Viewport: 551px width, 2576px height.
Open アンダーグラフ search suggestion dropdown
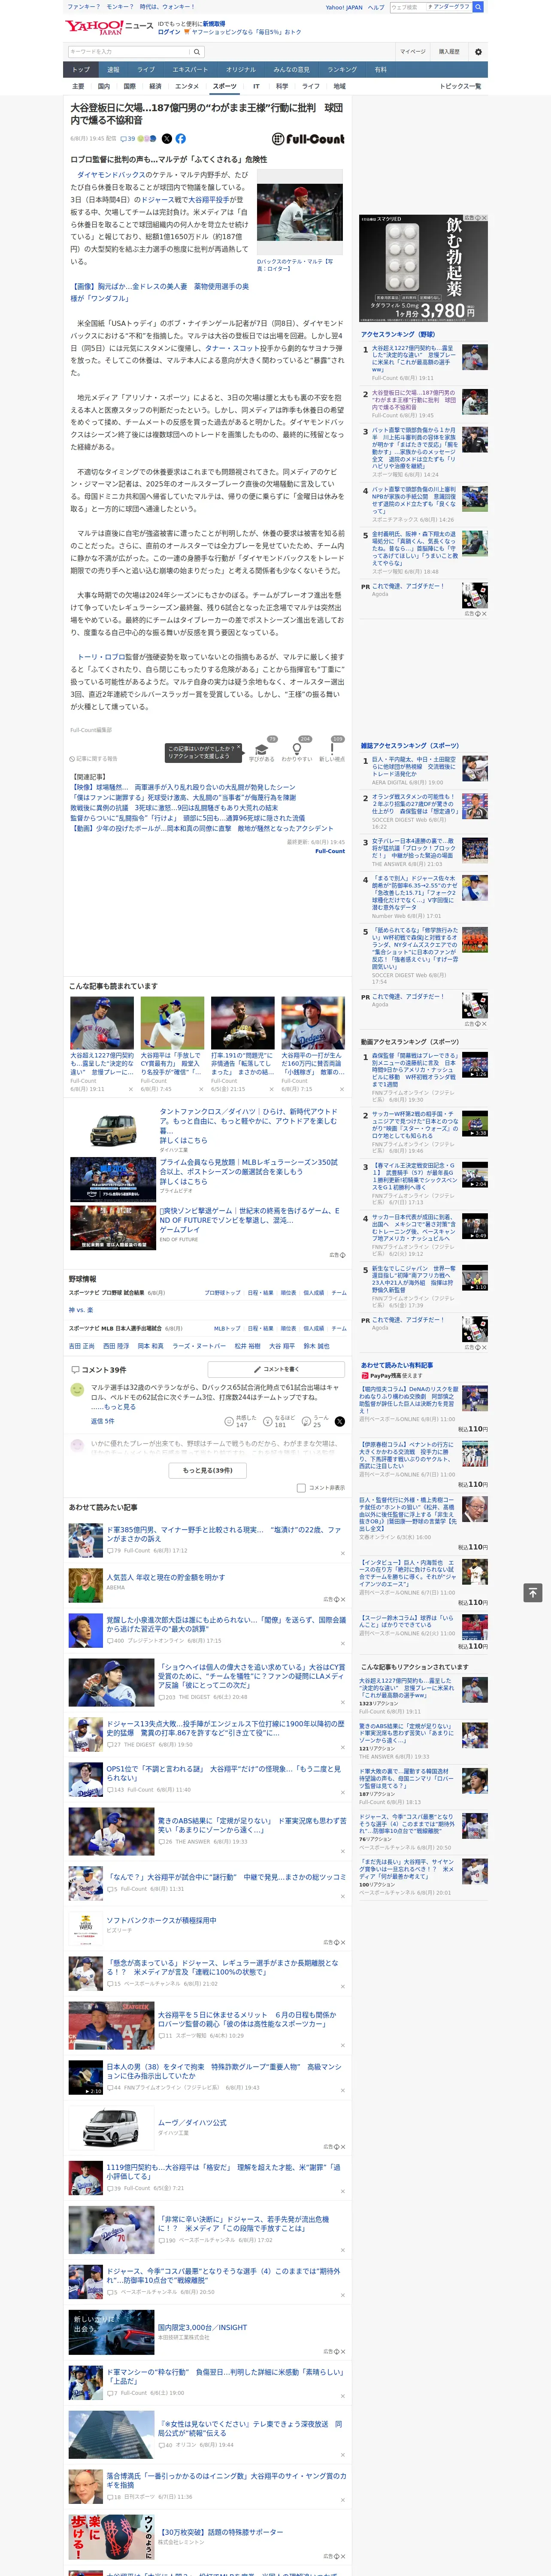click(x=448, y=7)
